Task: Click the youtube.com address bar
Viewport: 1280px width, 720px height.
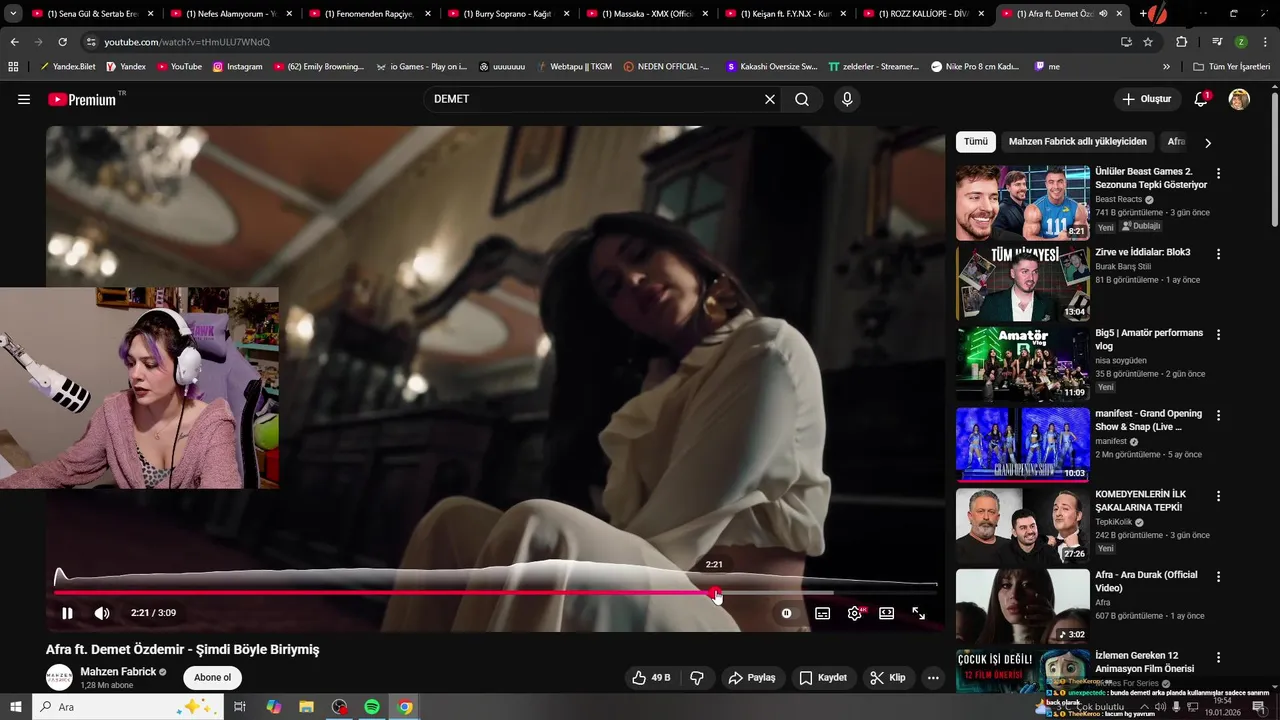Action: coord(600,42)
